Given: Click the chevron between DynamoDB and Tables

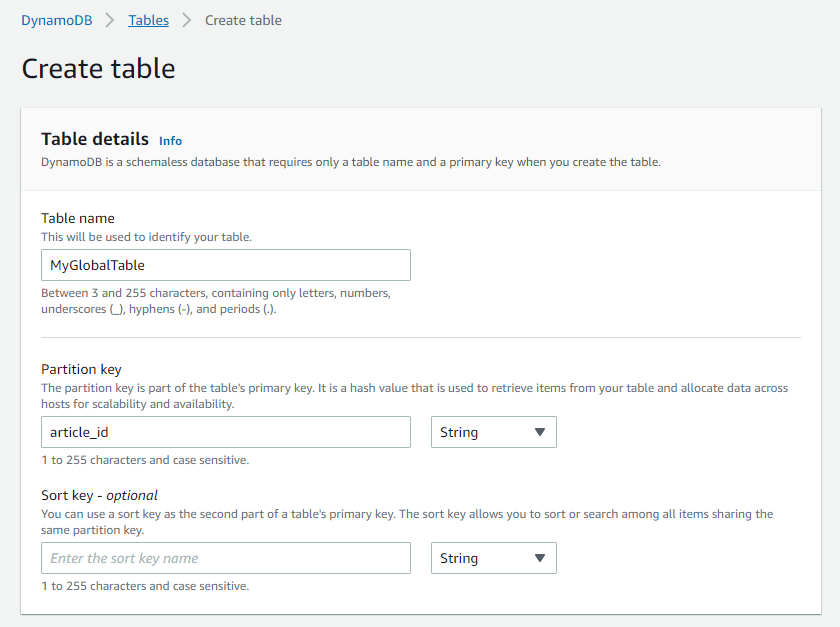Looking at the screenshot, I should pos(111,20).
